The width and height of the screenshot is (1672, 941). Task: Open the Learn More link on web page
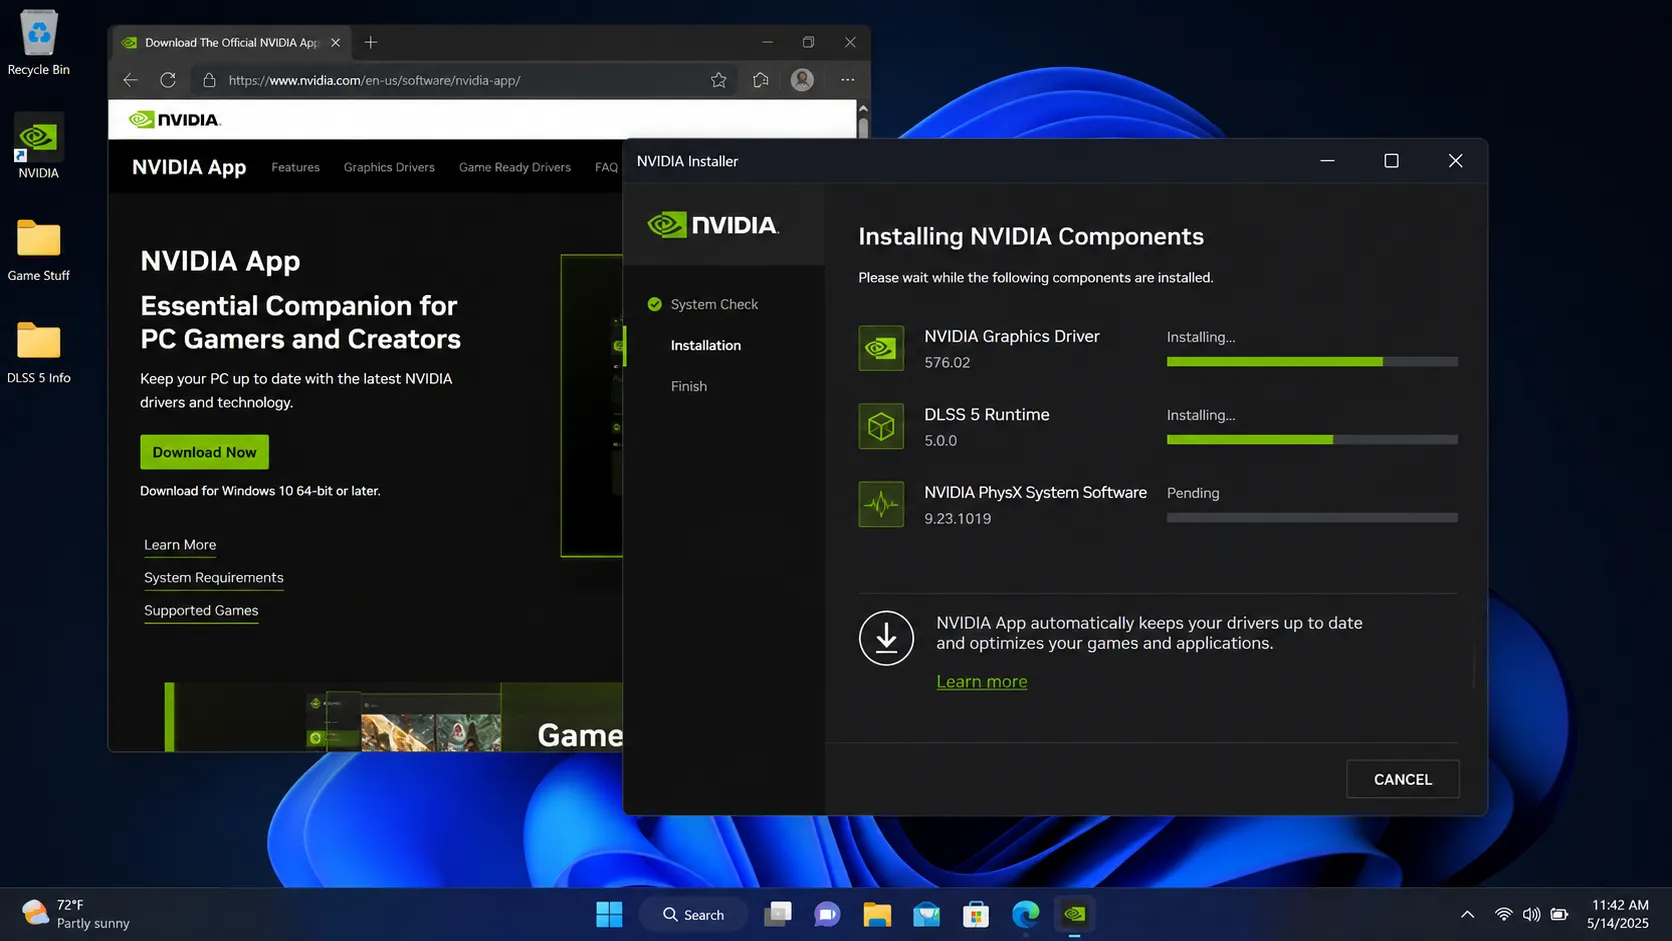click(180, 545)
